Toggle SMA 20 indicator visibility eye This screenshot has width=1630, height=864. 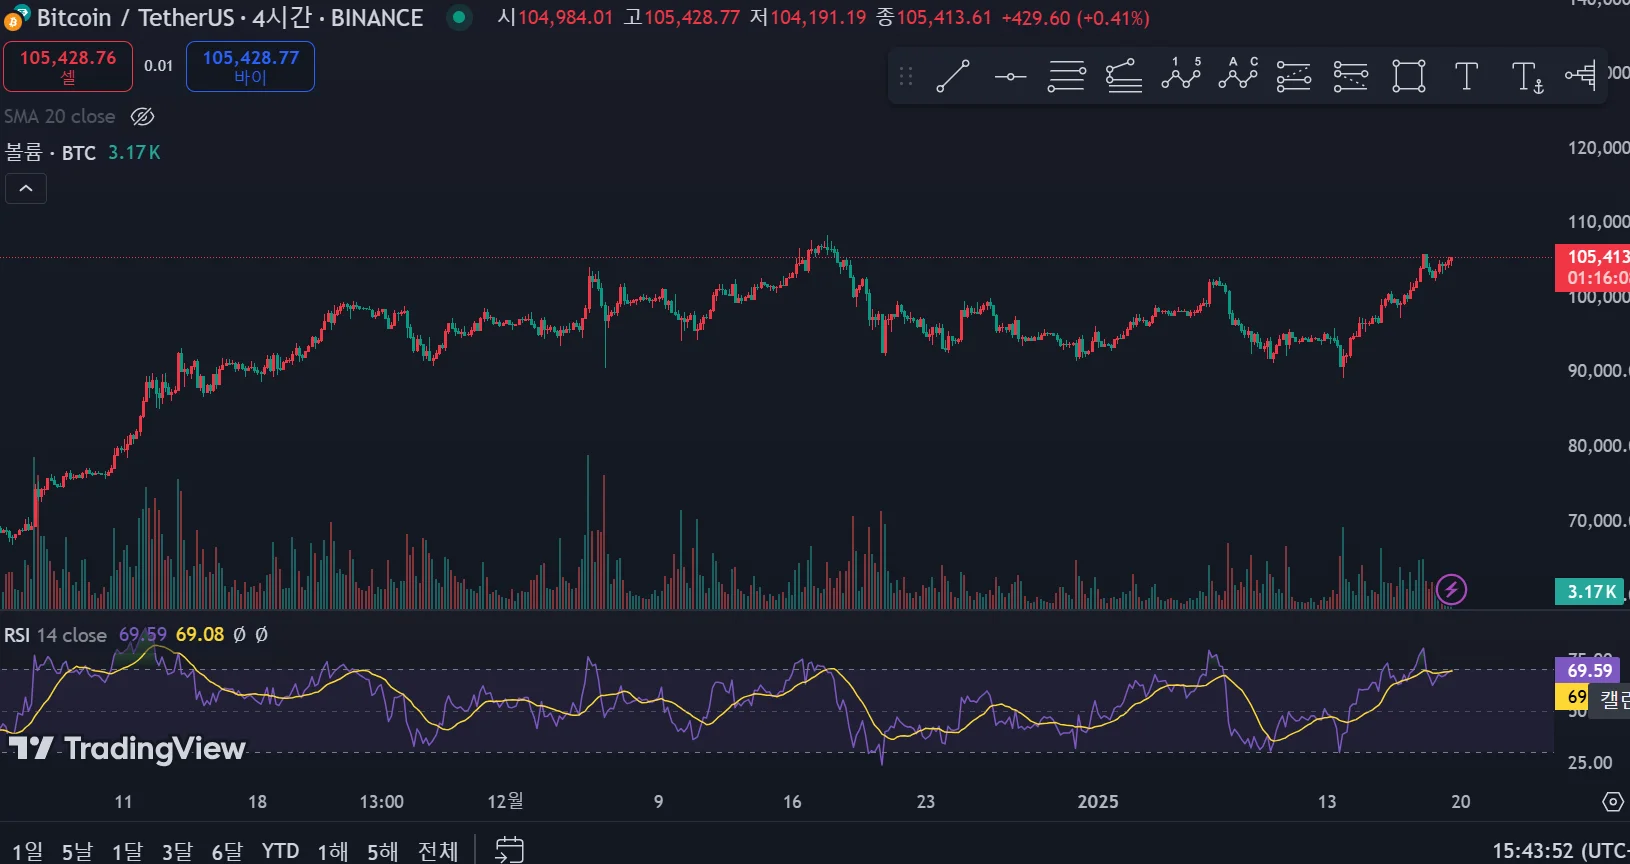143,117
